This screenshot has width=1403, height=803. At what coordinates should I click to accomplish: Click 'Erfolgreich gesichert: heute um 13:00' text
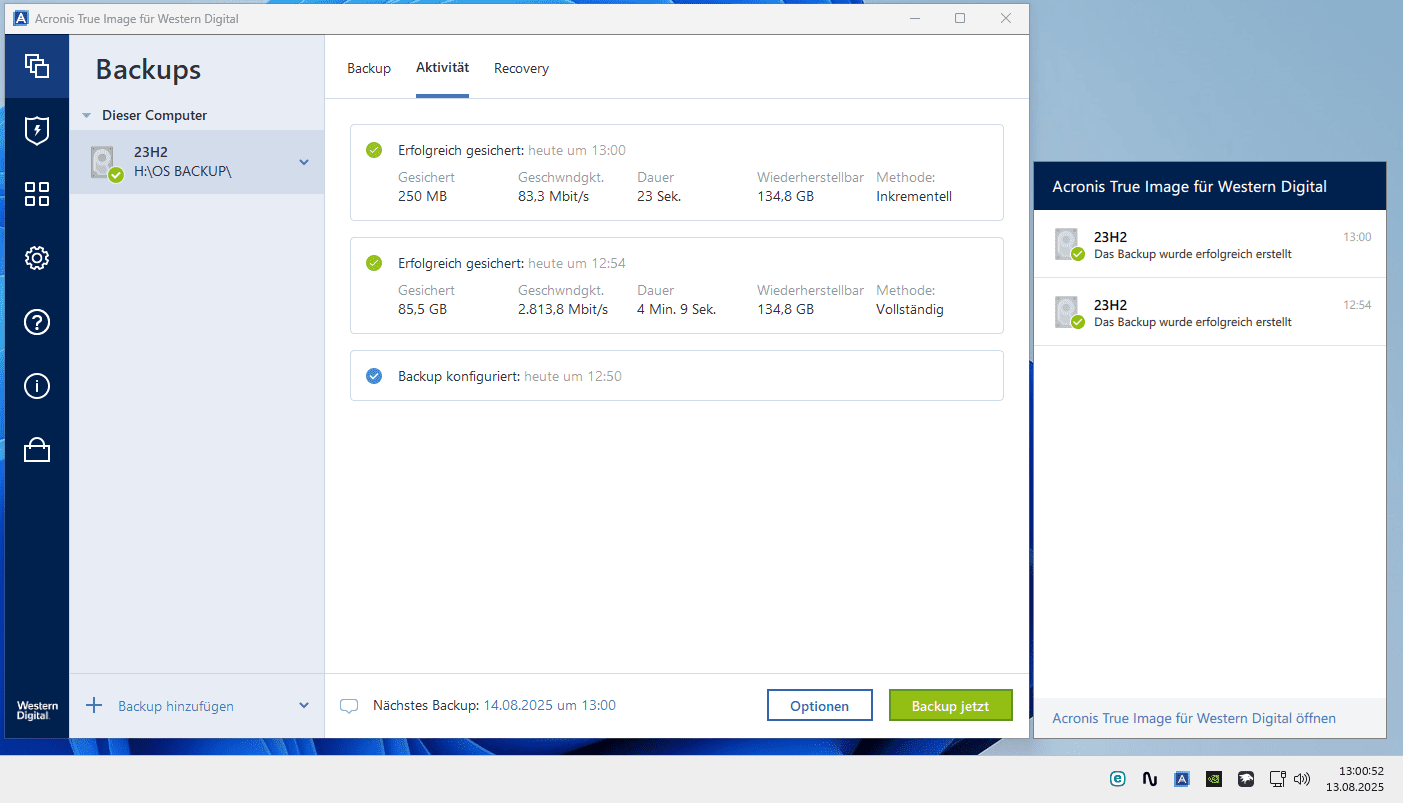tap(512, 150)
